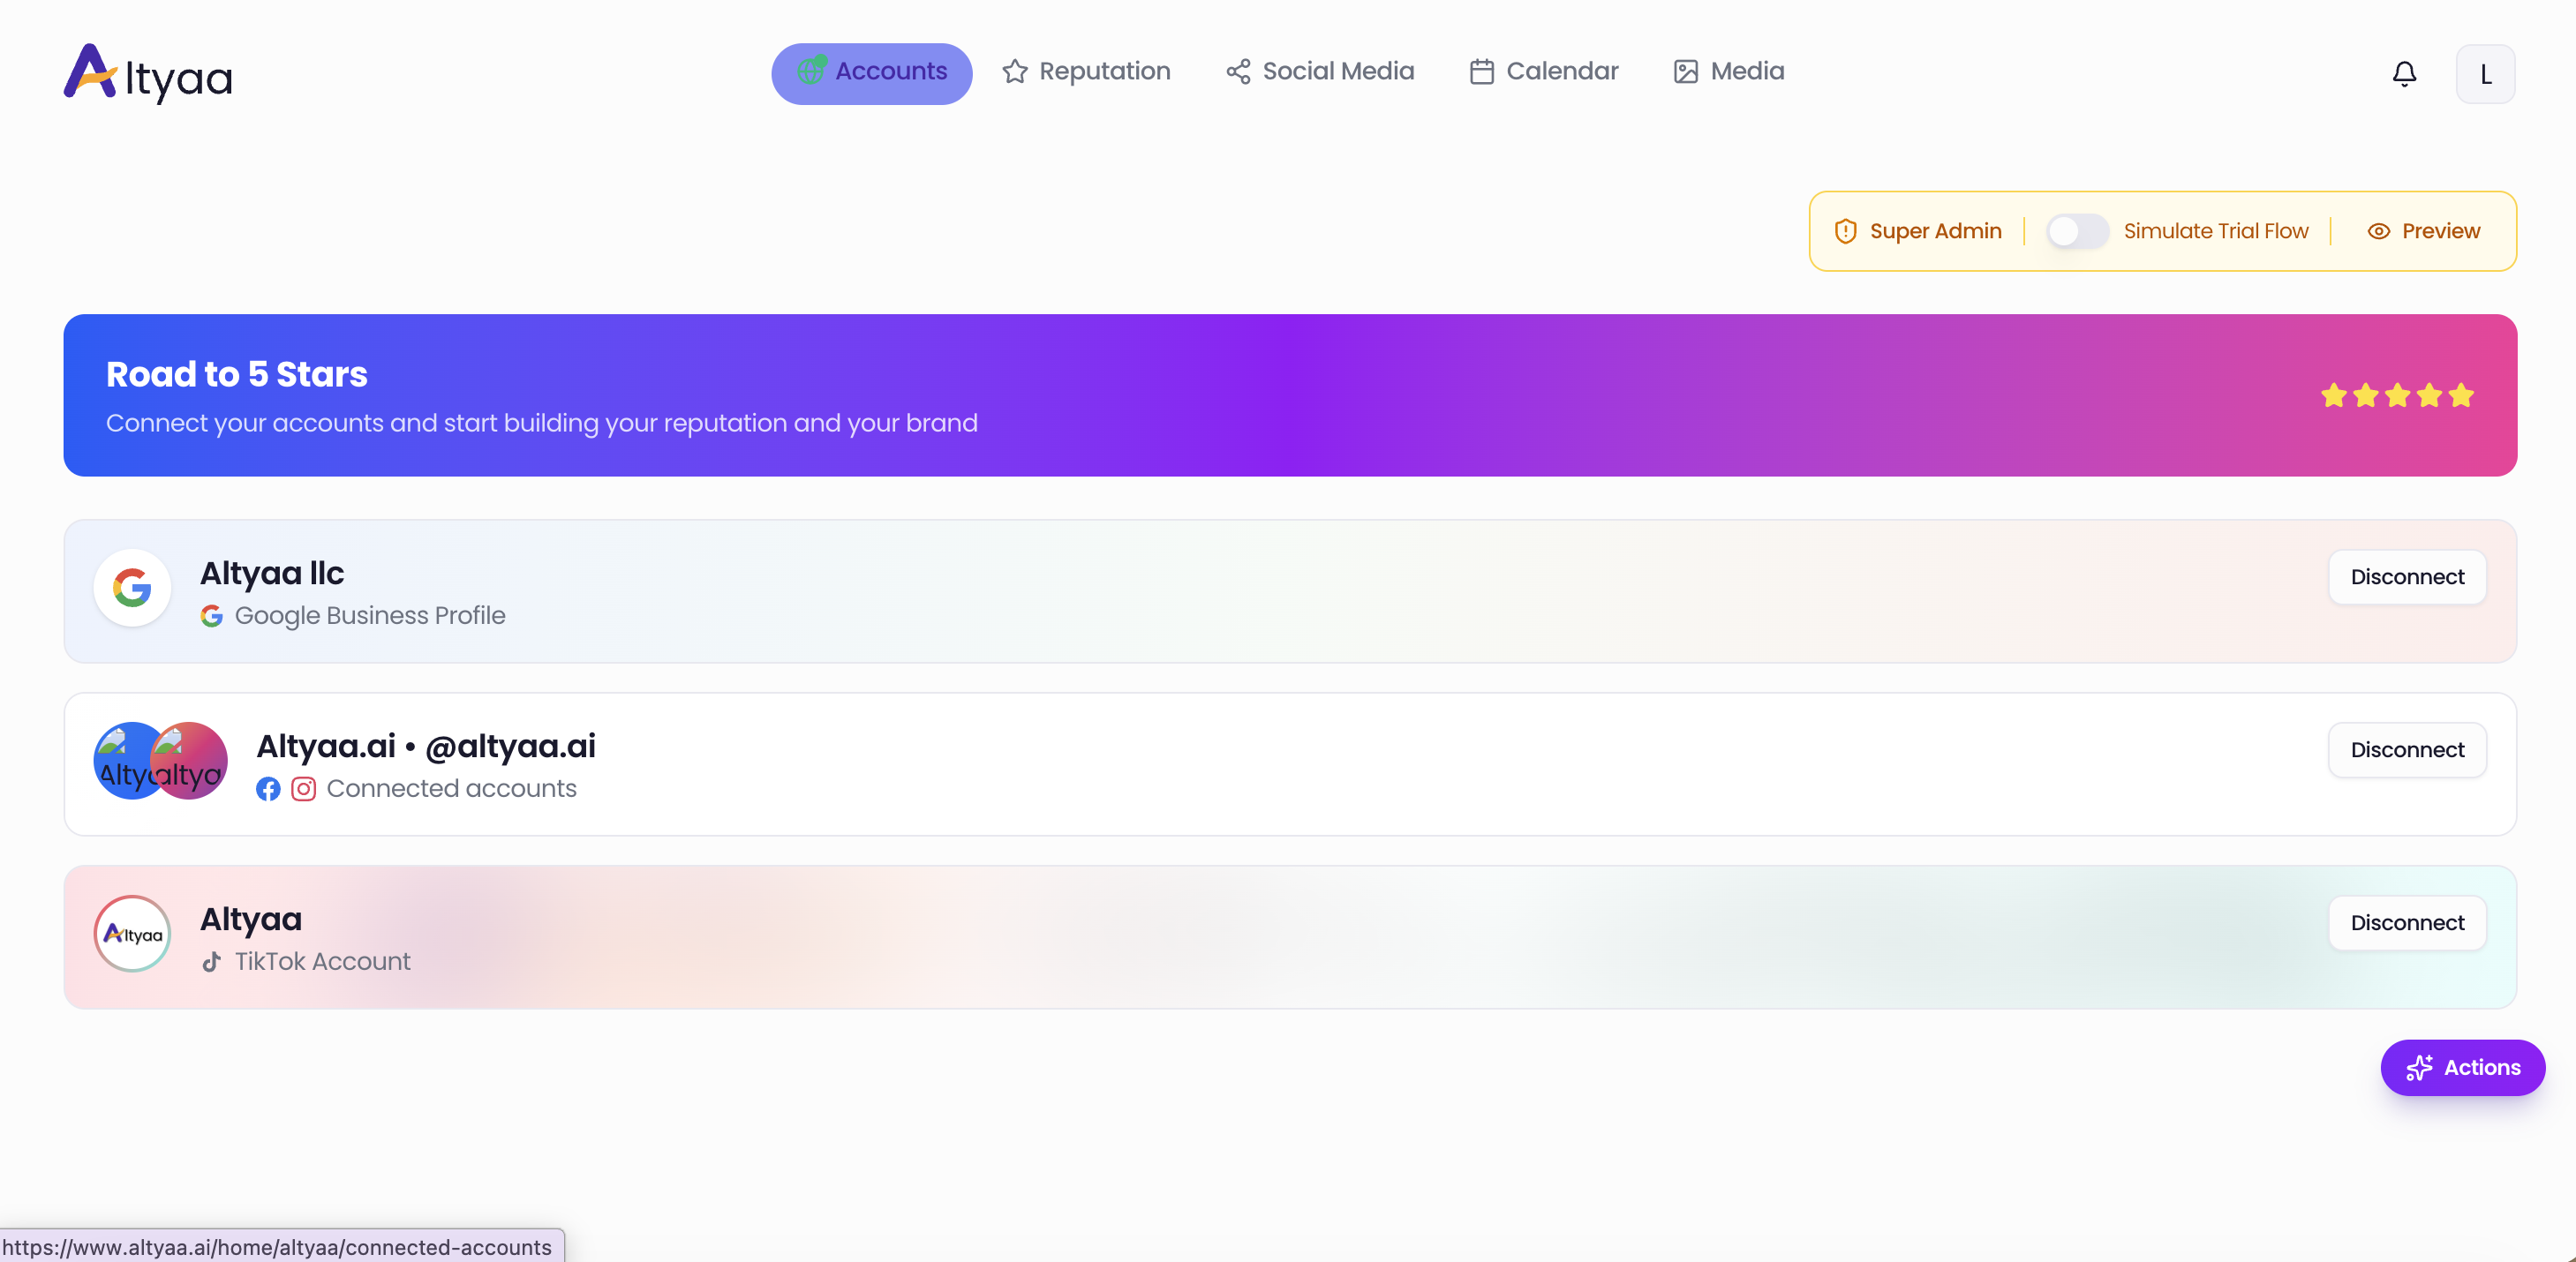
Task: Click the Instagram icon under Altyaa.ai
Action: [303, 789]
